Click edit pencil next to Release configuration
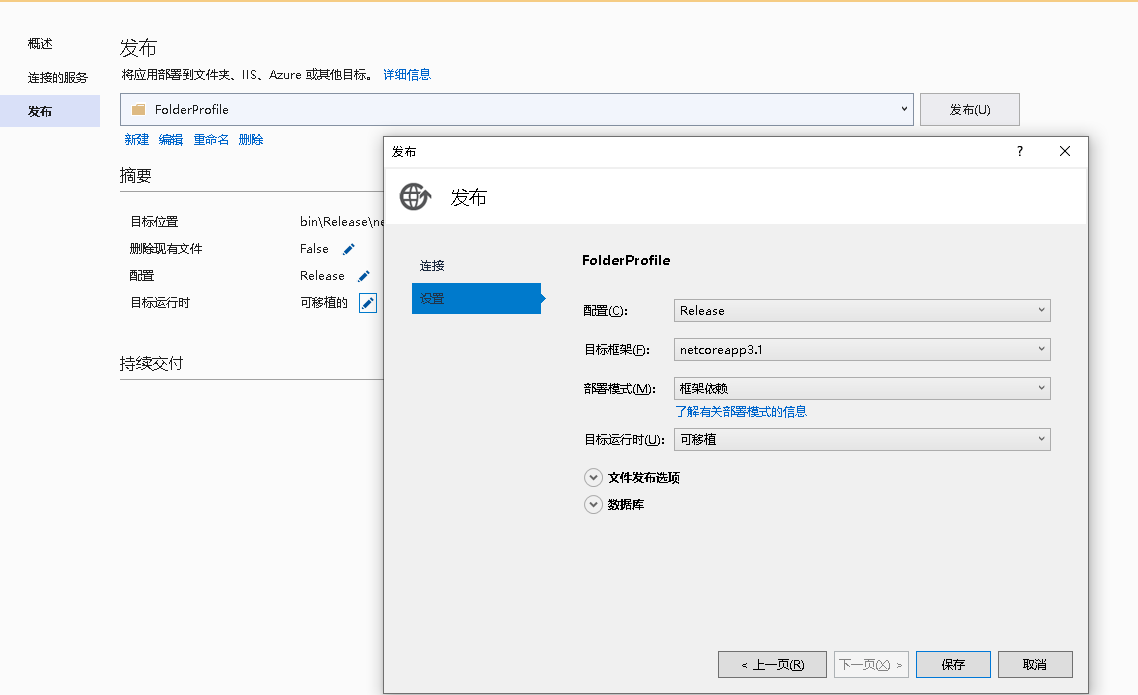 point(364,276)
